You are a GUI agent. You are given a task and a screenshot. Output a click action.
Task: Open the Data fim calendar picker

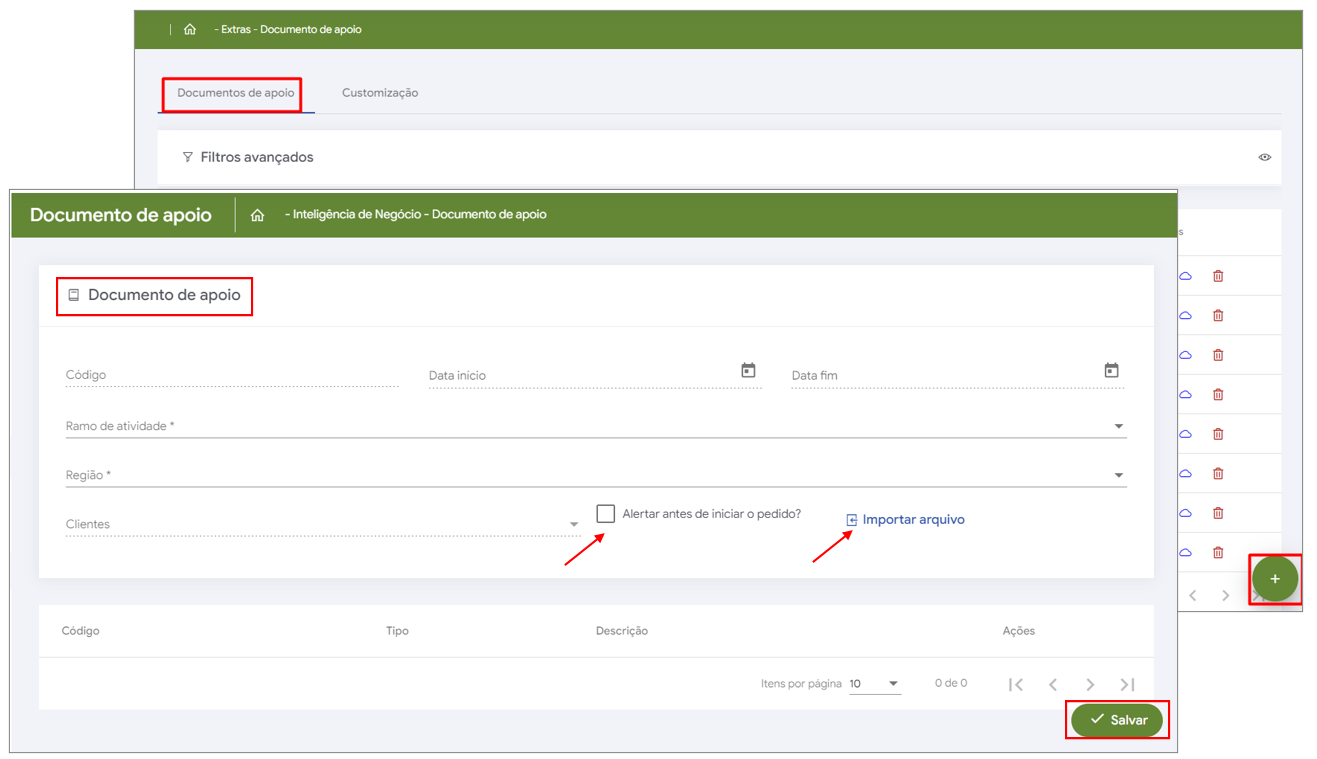(1111, 371)
